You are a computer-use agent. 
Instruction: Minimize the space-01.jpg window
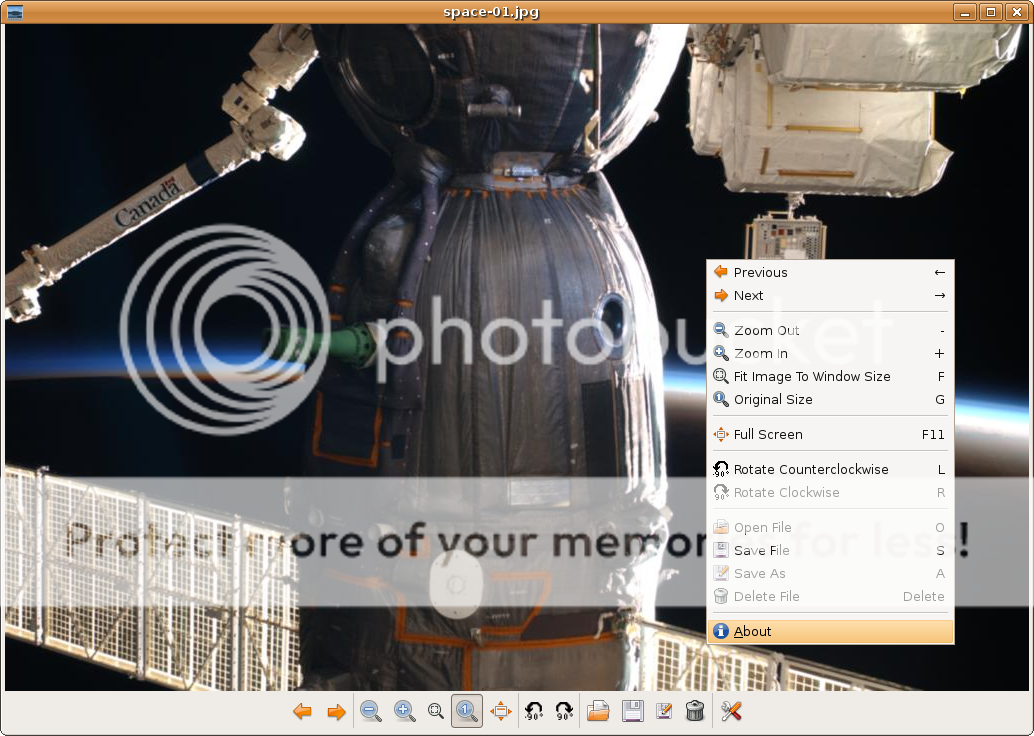coord(964,12)
